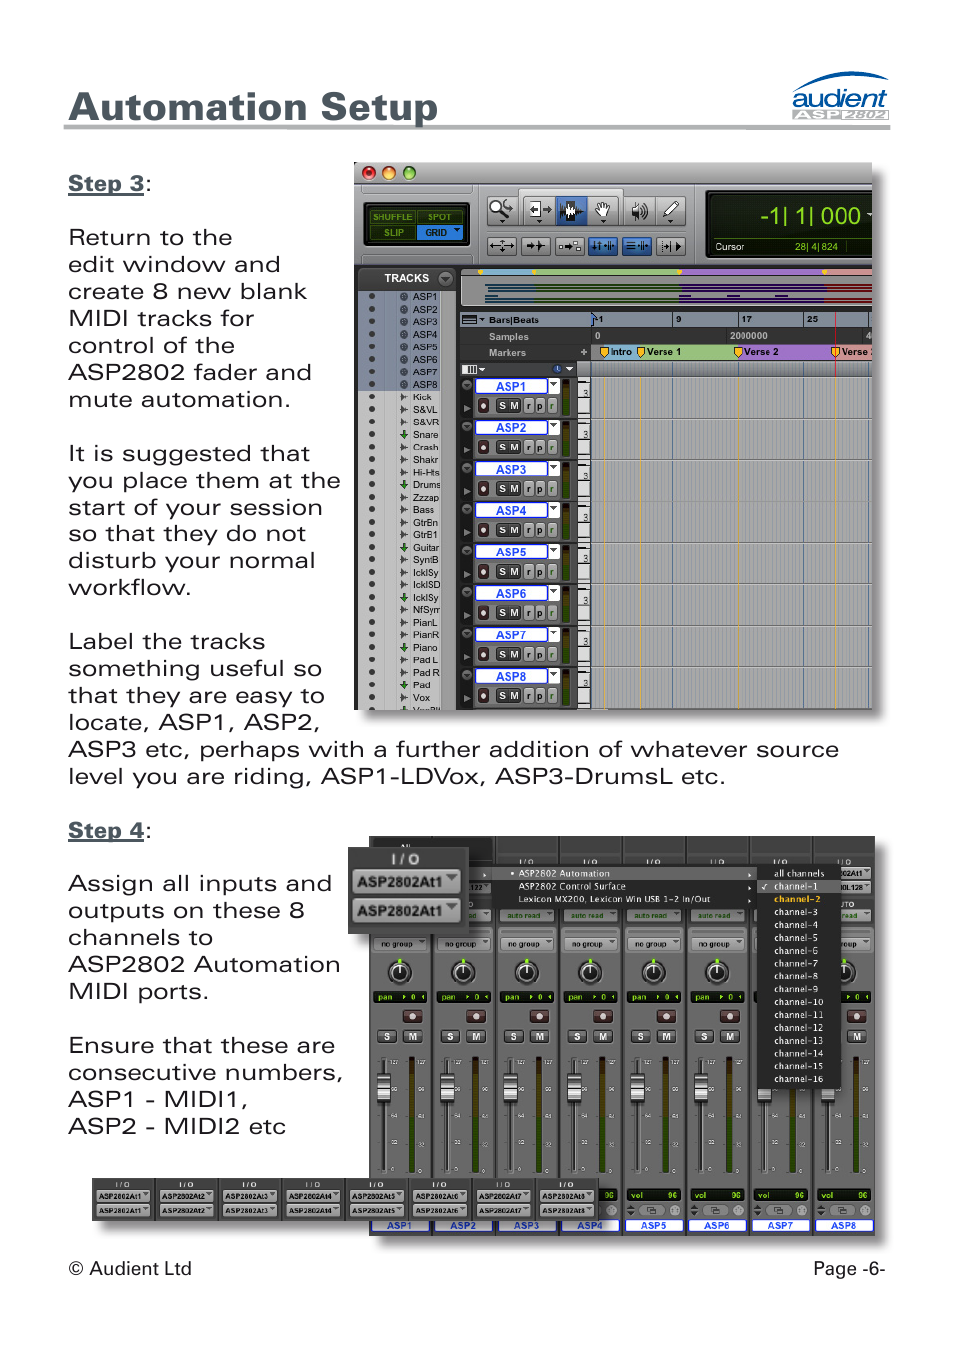Select channel-10 in the MIDI submenu

[x=798, y=1002]
